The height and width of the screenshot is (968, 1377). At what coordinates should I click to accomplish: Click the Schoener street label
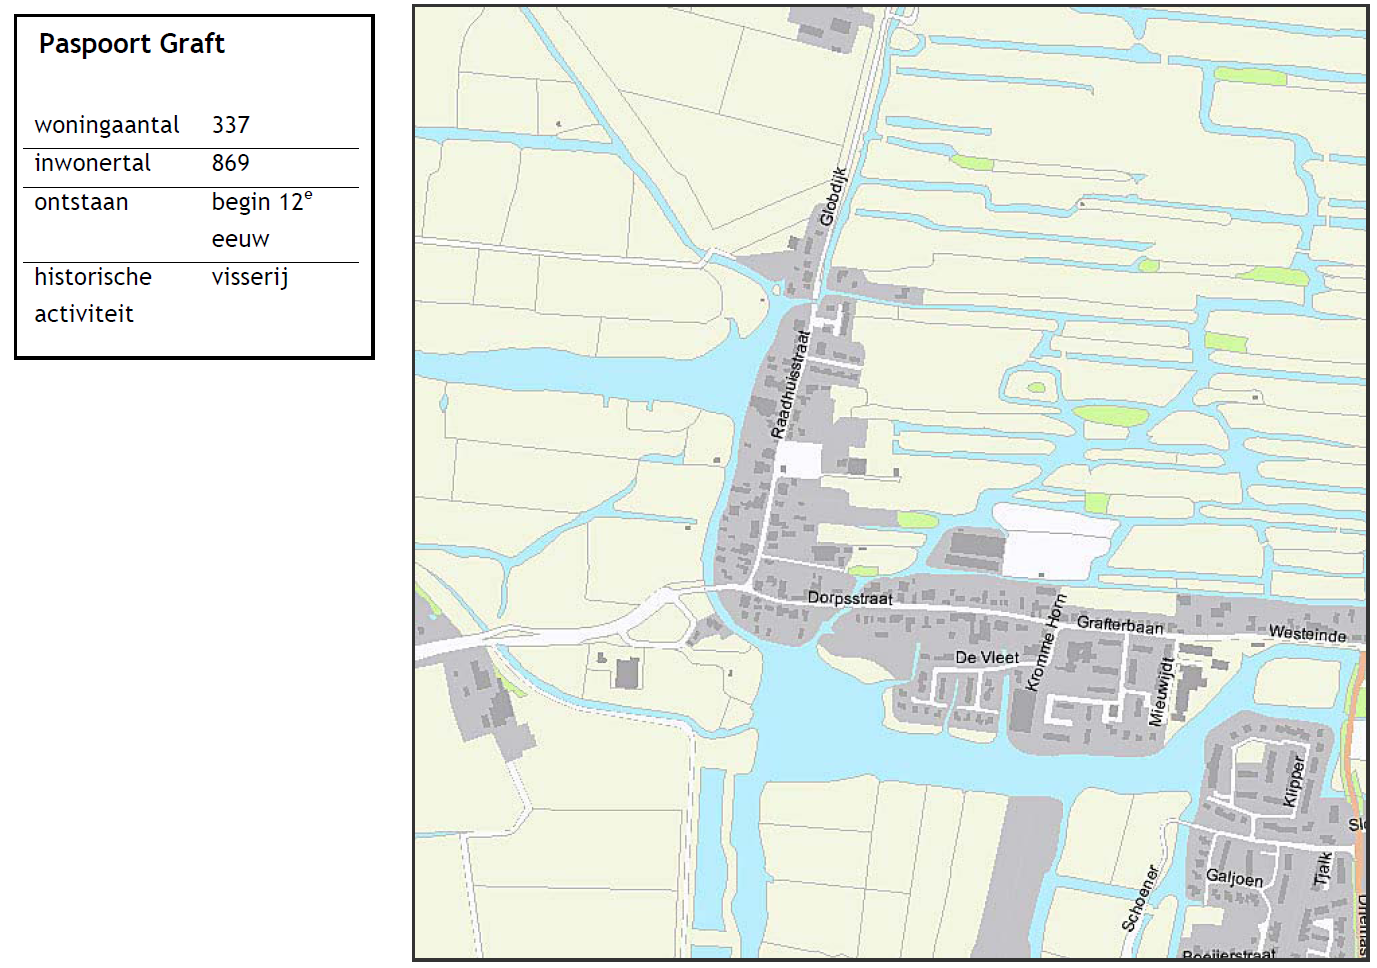(x=1139, y=898)
